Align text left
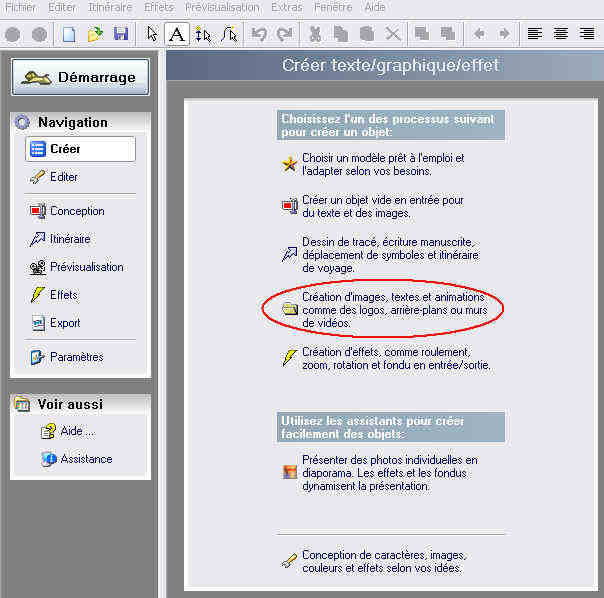Viewport: 604px width, 598px height. (535, 34)
